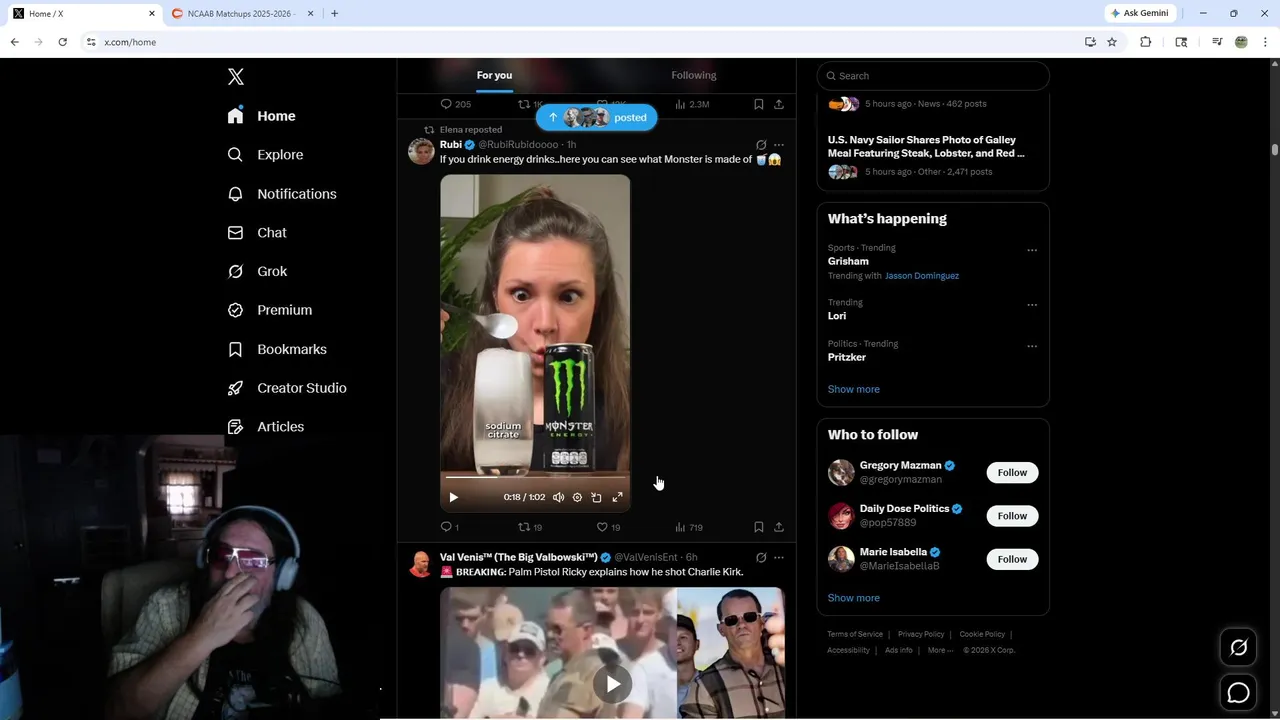Screen dimensions: 1280x720
Task: Open more options on Rubi's post
Action: click(x=779, y=145)
